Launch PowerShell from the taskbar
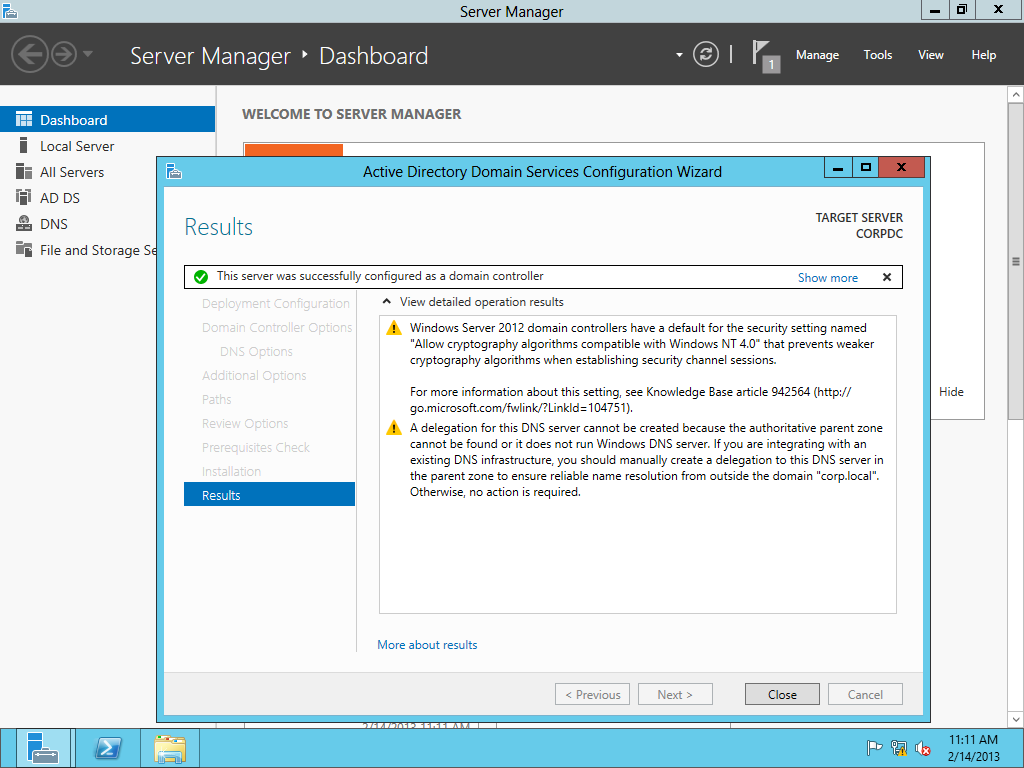 [108, 748]
